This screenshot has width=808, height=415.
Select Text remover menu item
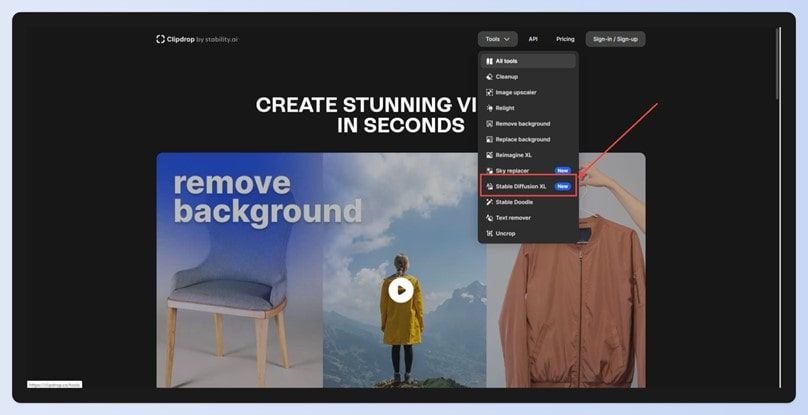tap(528, 218)
